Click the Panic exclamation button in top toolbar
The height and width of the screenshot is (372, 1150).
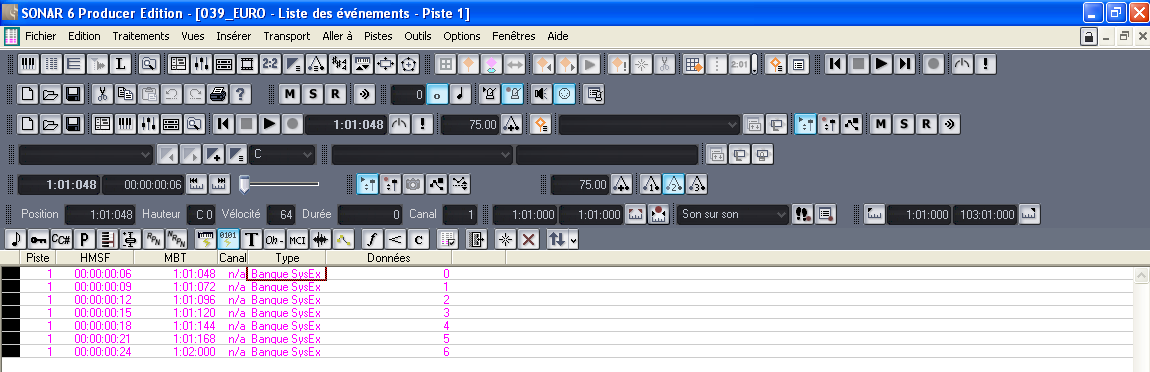[x=985, y=64]
